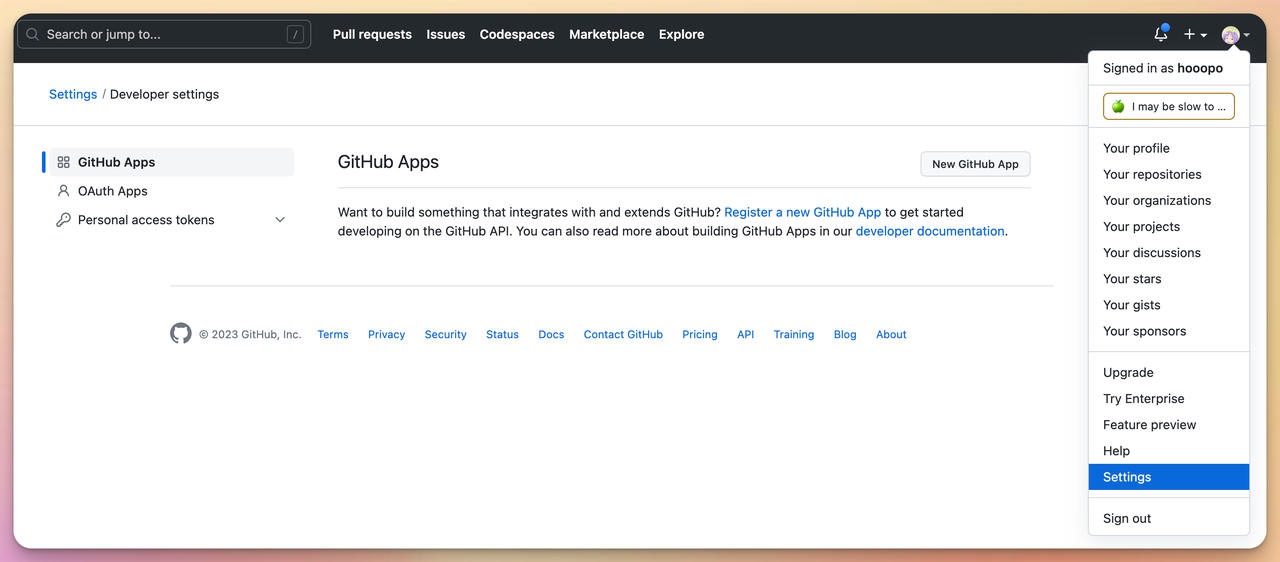Viewport: 1280px width, 562px height.
Task: Select Sign out in user menu
Action: pyautogui.click(x=1169, y=518)
